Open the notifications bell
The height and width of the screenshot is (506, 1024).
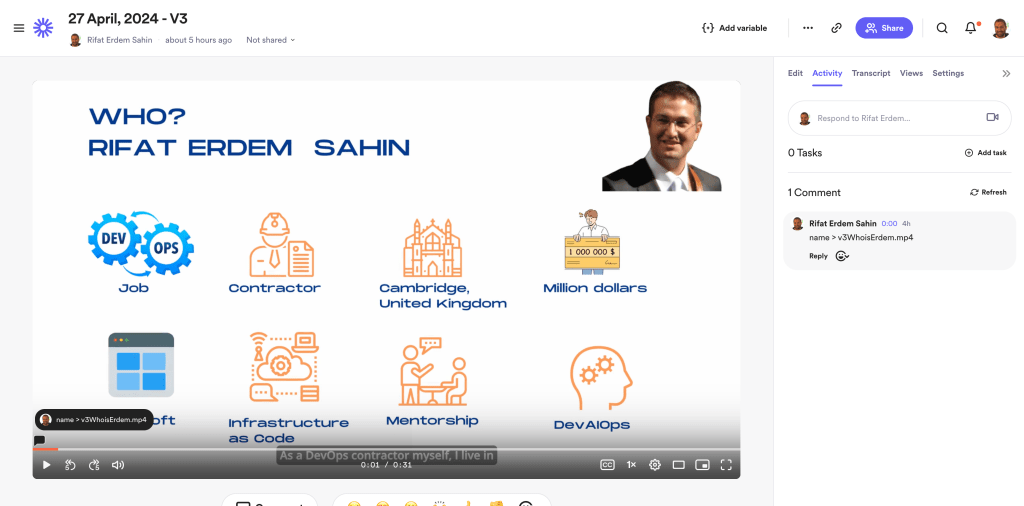(971, 28)
